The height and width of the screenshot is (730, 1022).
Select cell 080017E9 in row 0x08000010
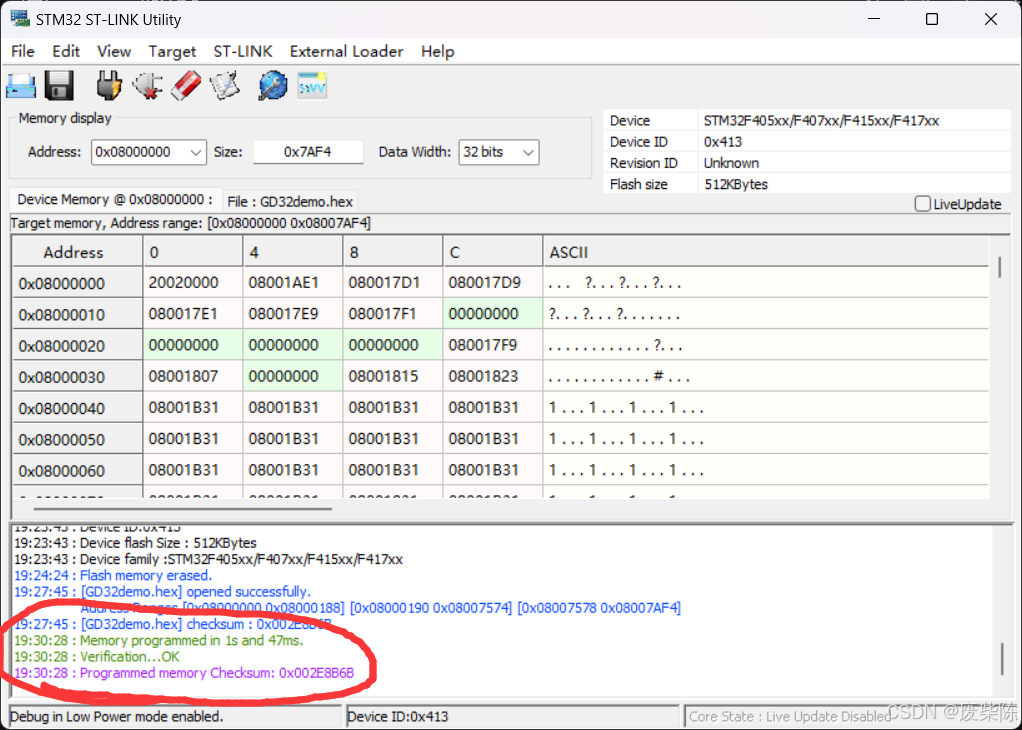(x=293, y=314)
